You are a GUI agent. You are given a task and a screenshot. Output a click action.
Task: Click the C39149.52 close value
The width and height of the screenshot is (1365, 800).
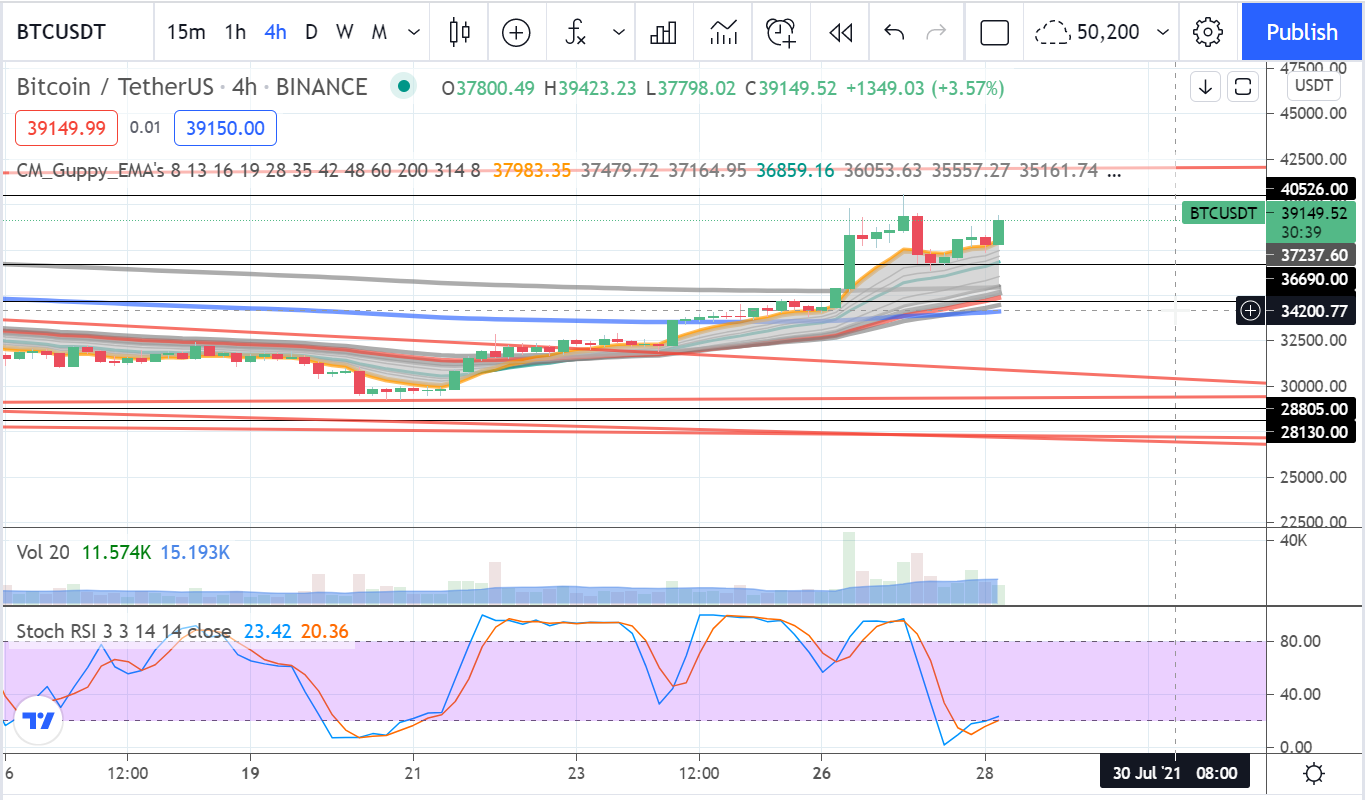pos(790,88)
